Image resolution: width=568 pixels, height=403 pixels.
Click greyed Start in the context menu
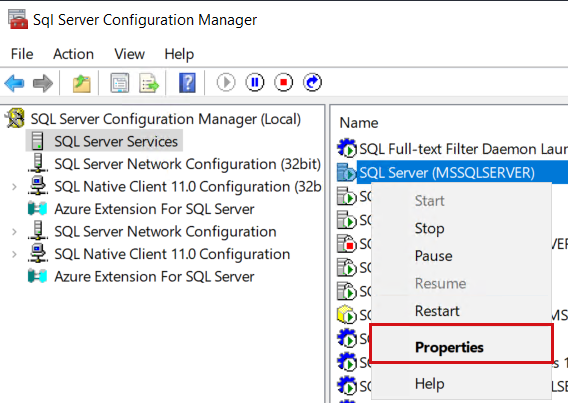pyautogui.click(x=462, y=201)
